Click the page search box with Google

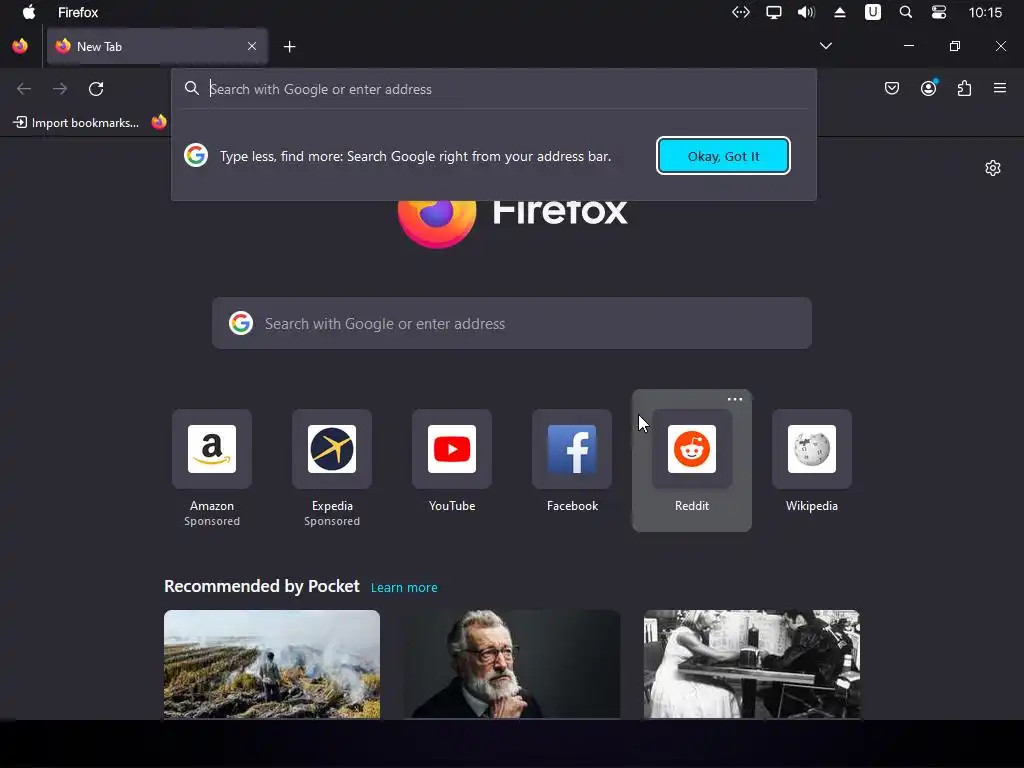click(x=512, y=323)
